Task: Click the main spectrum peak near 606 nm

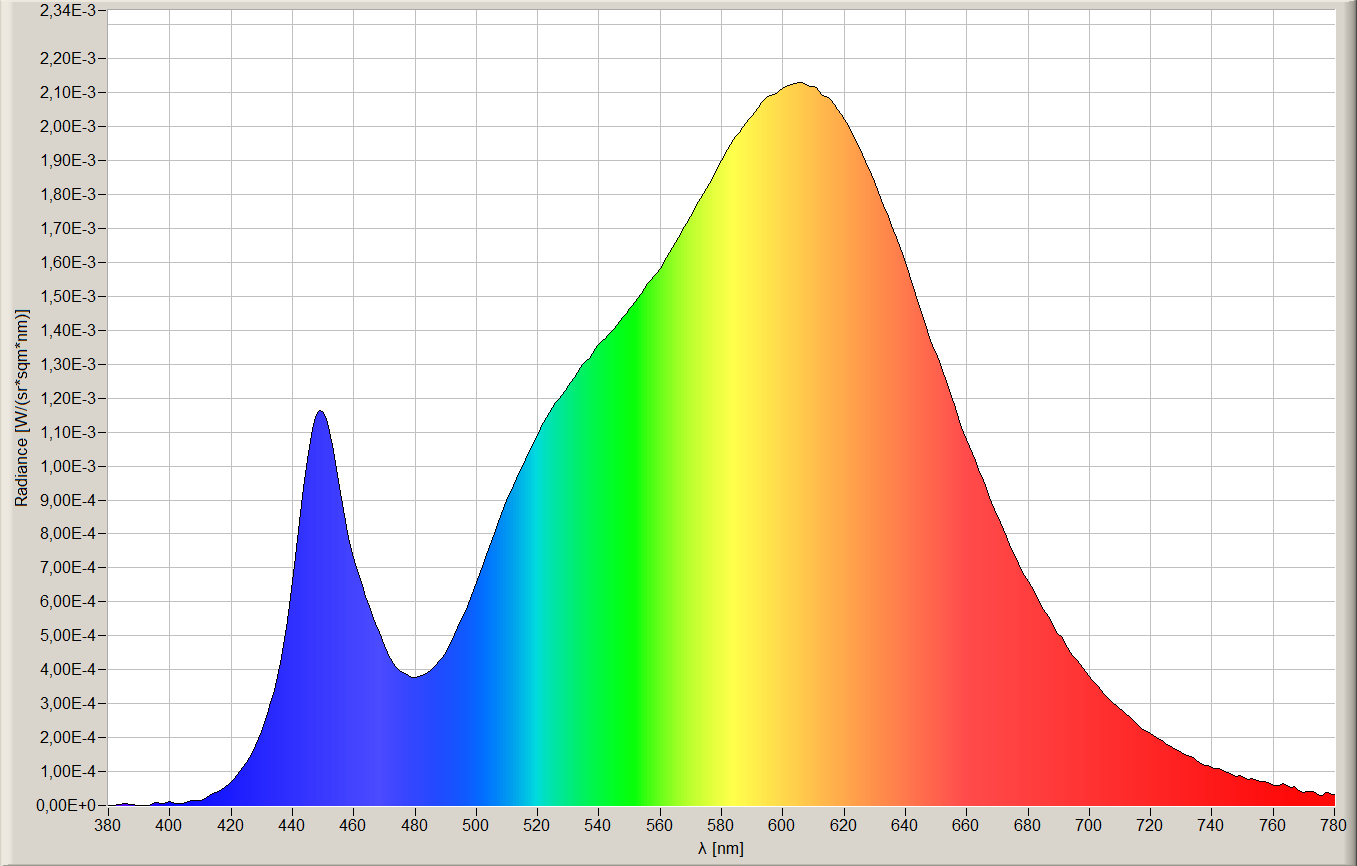Action: [800, 84]
